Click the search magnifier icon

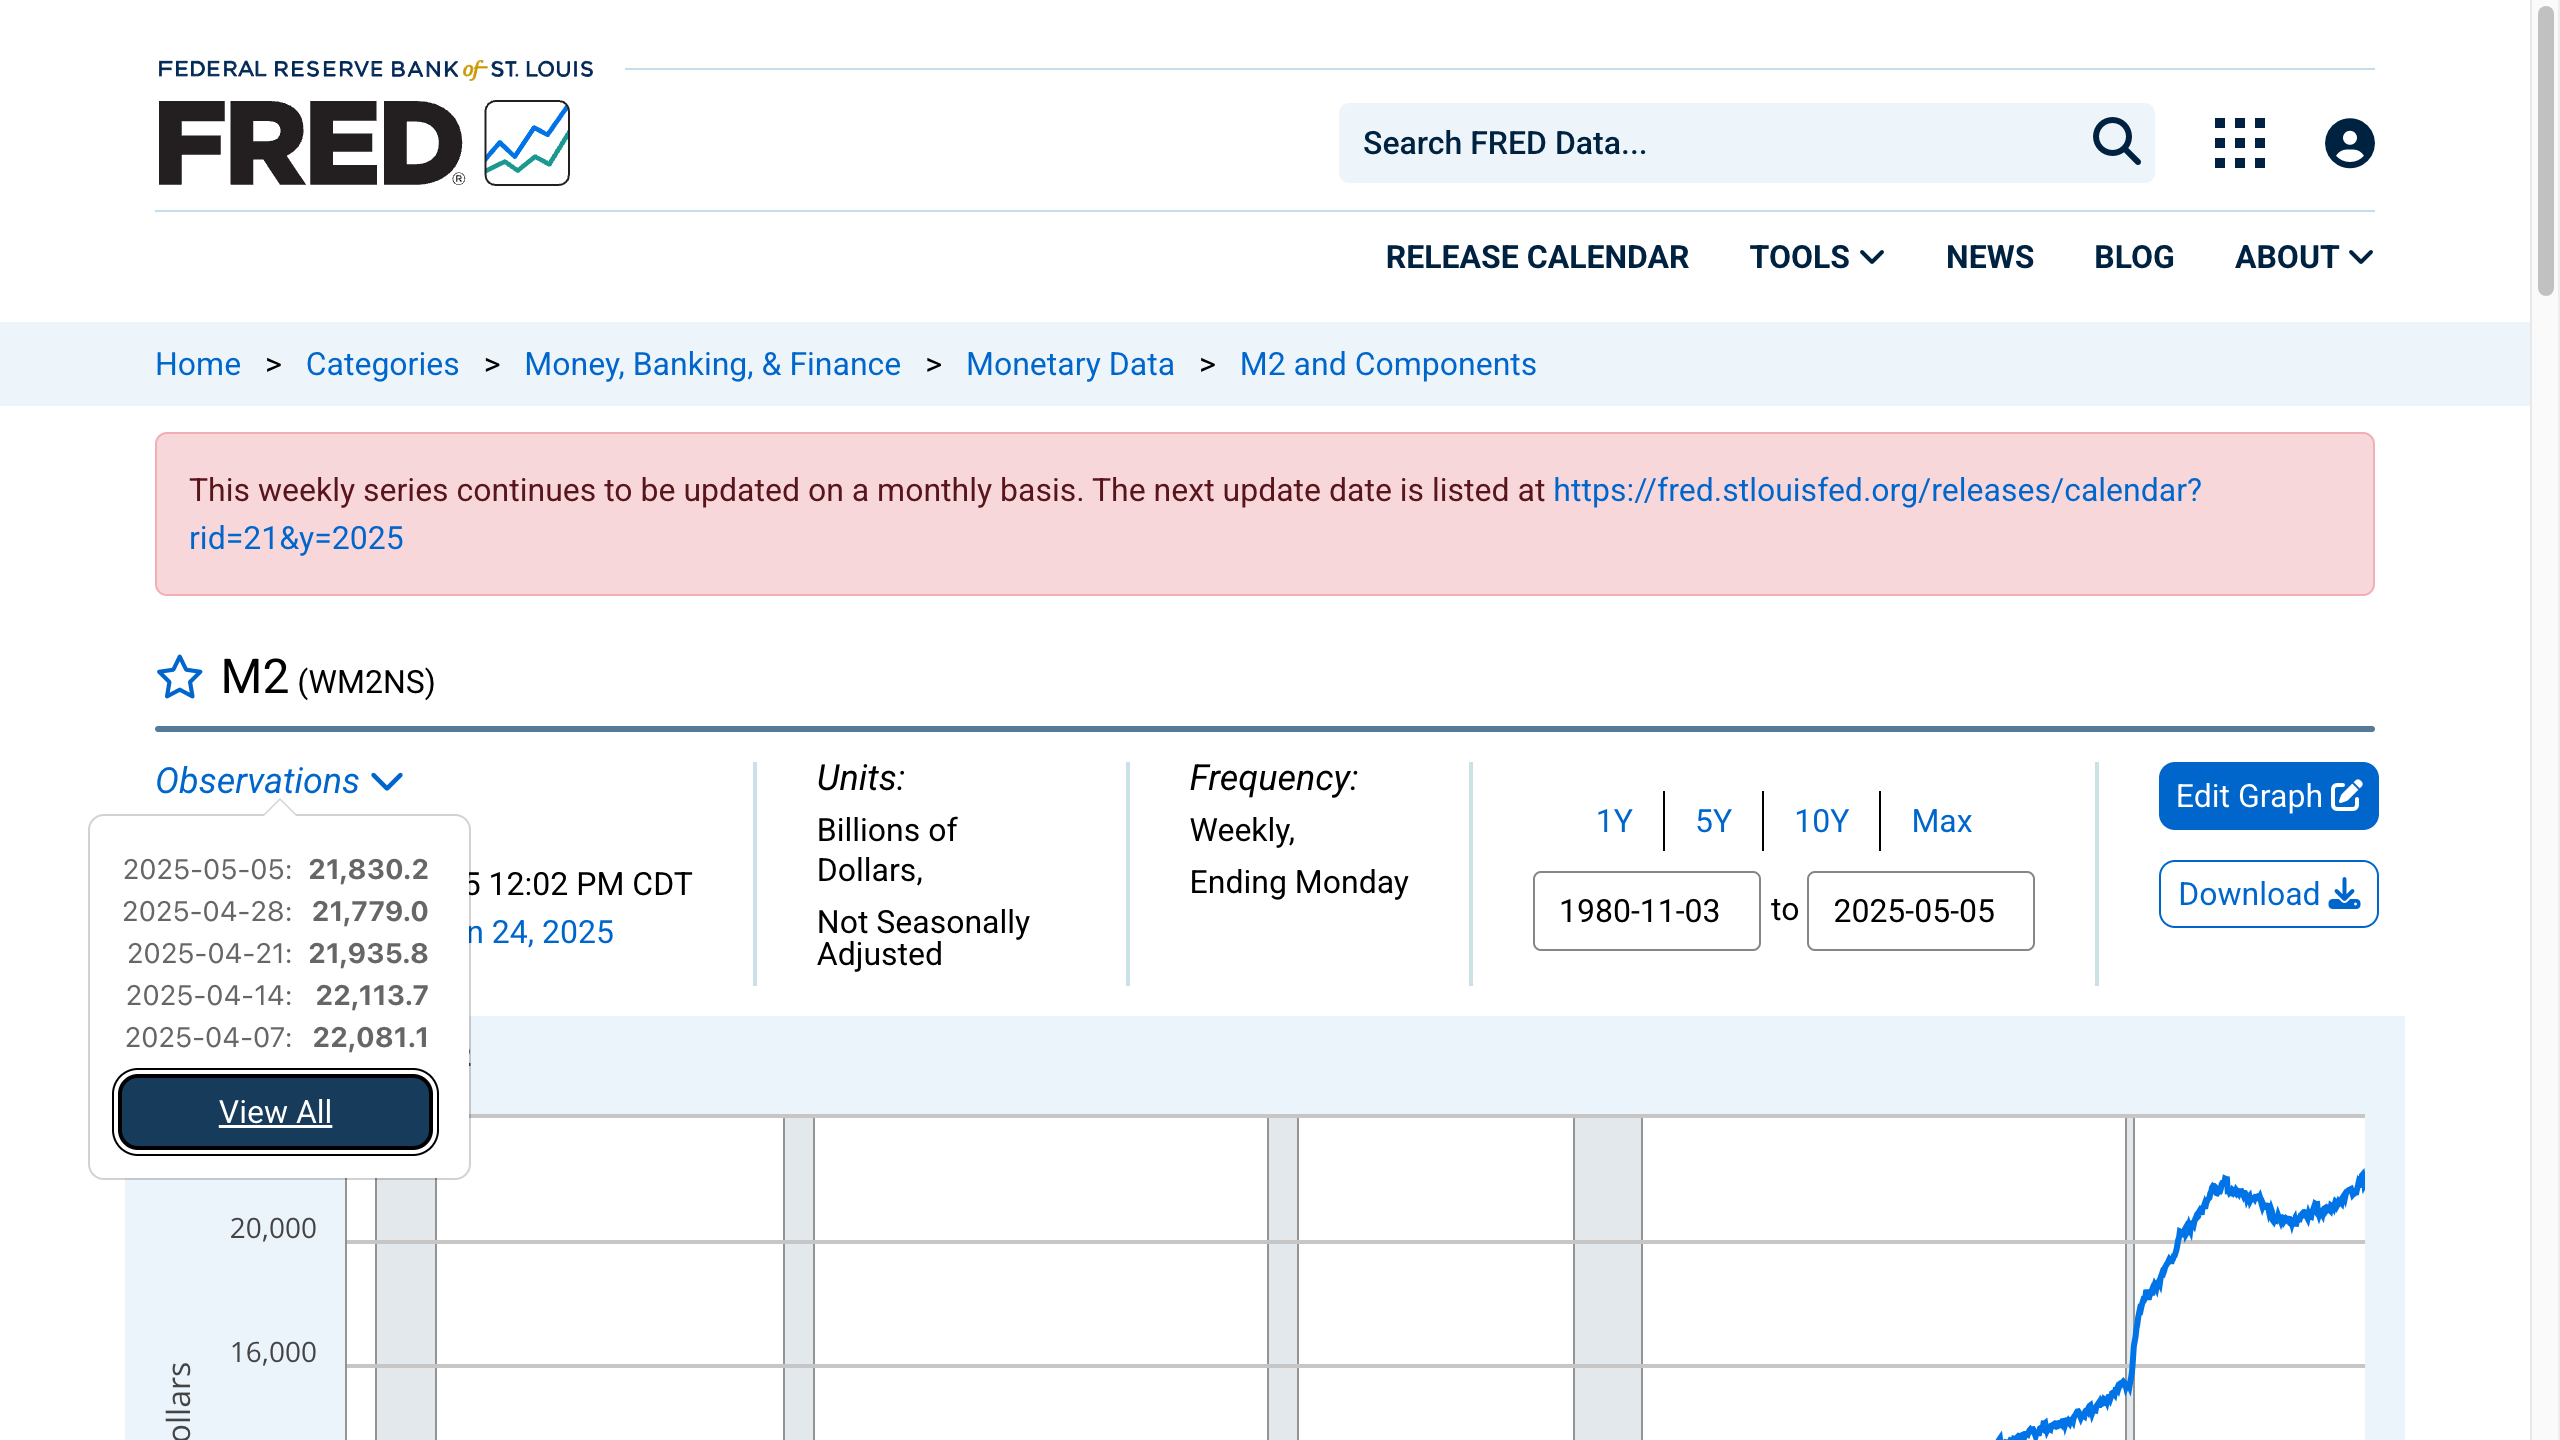click(2116, 142)
